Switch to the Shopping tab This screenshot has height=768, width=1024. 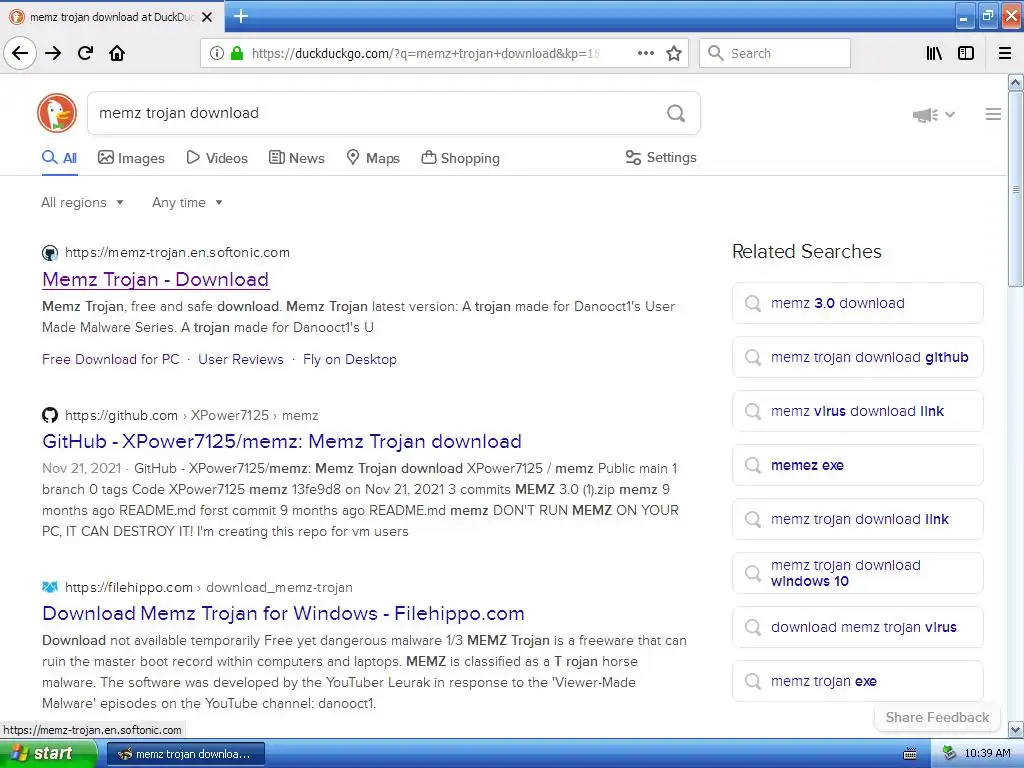pos(460,158)
